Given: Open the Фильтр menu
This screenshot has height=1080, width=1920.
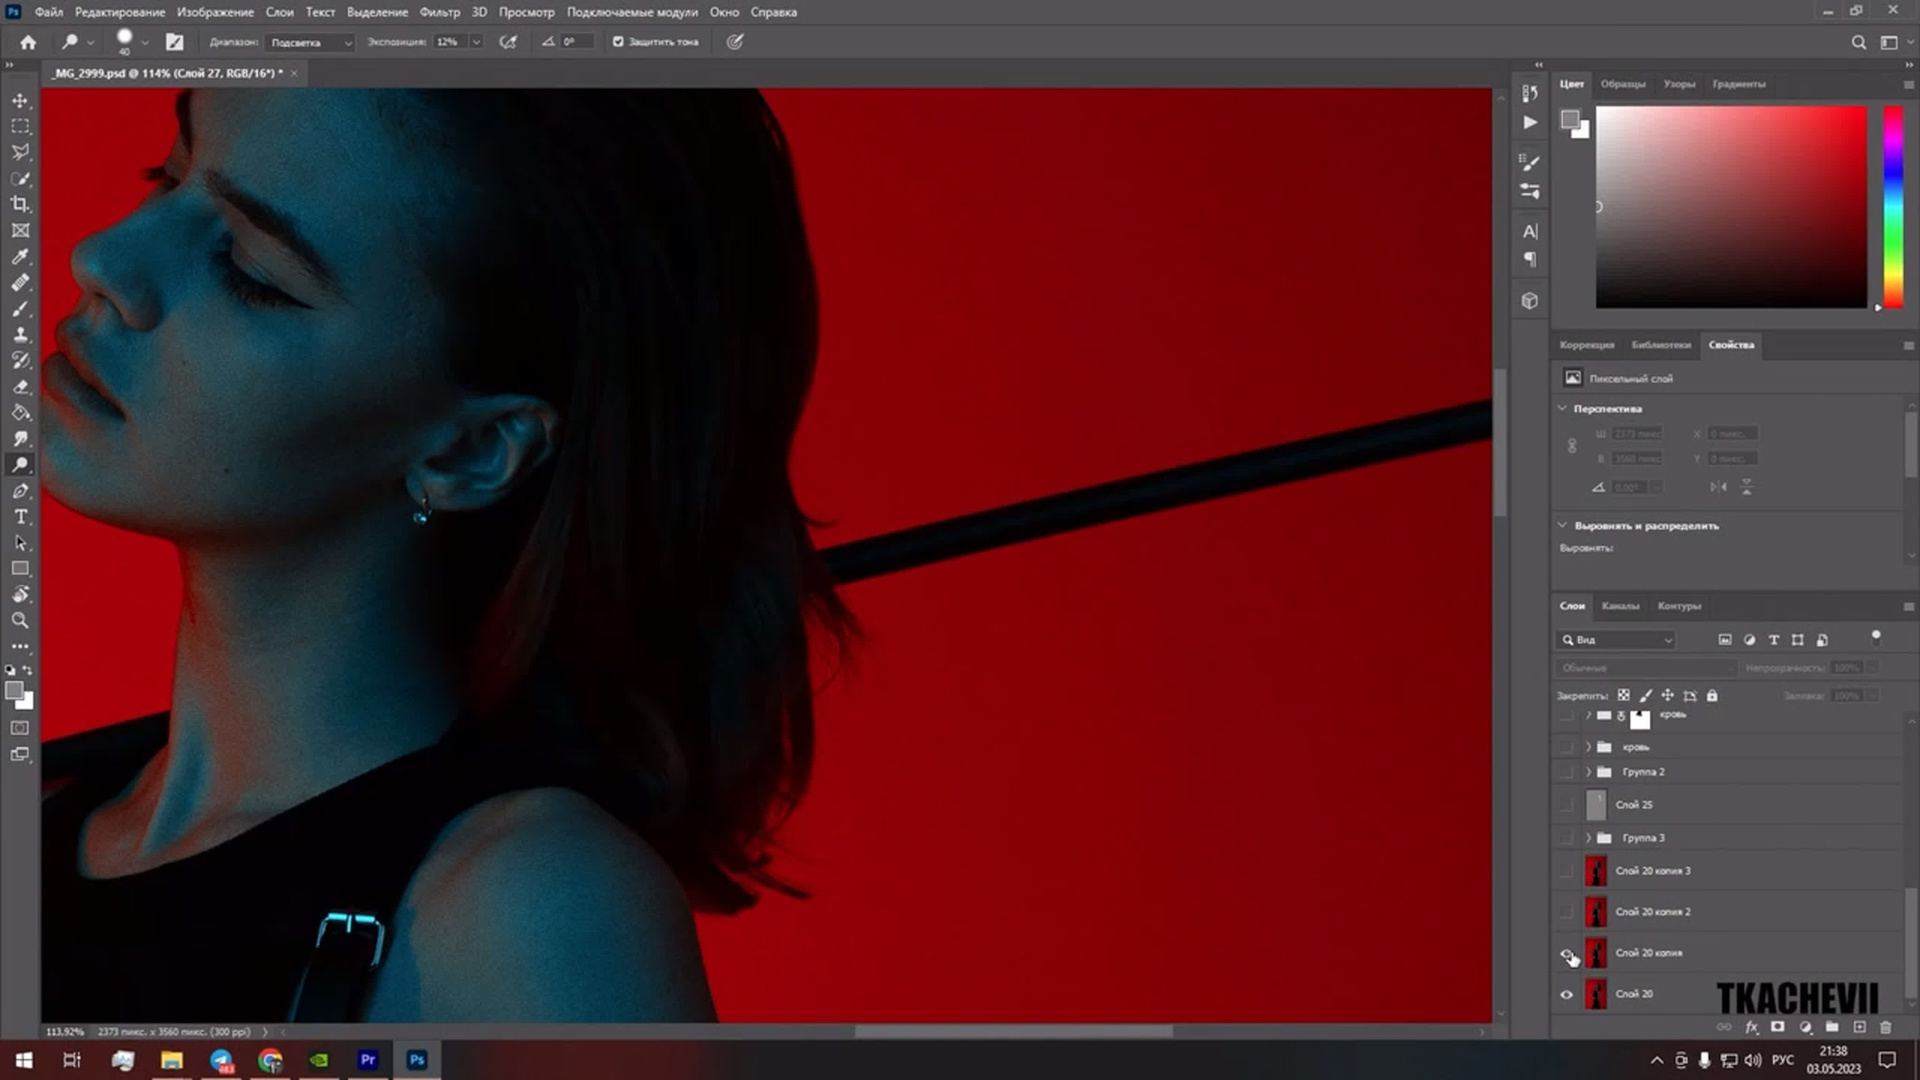Looking at the screenshot, I should pyautogui.click(x=439, y=12).
